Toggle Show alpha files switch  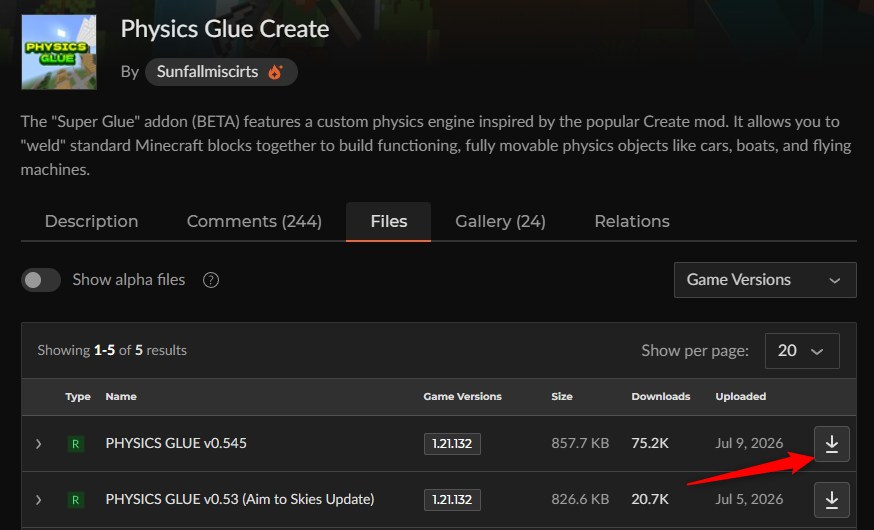click(x=41, y=280)
